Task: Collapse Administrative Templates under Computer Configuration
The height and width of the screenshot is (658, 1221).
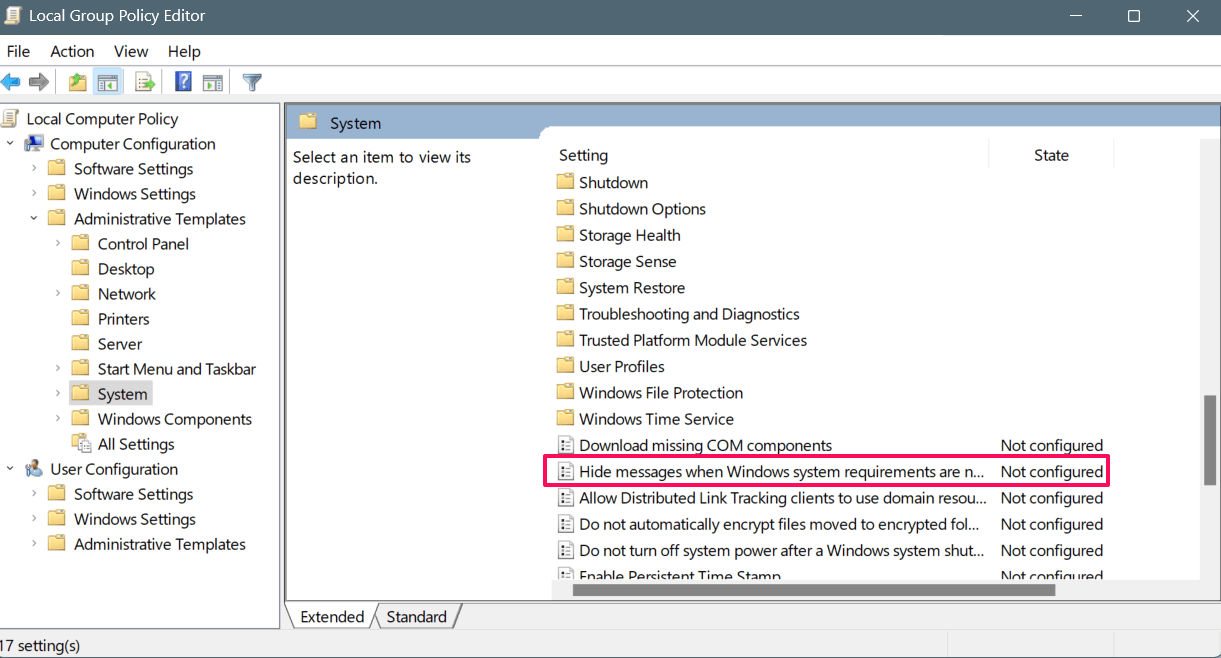Action: (34, 219)
